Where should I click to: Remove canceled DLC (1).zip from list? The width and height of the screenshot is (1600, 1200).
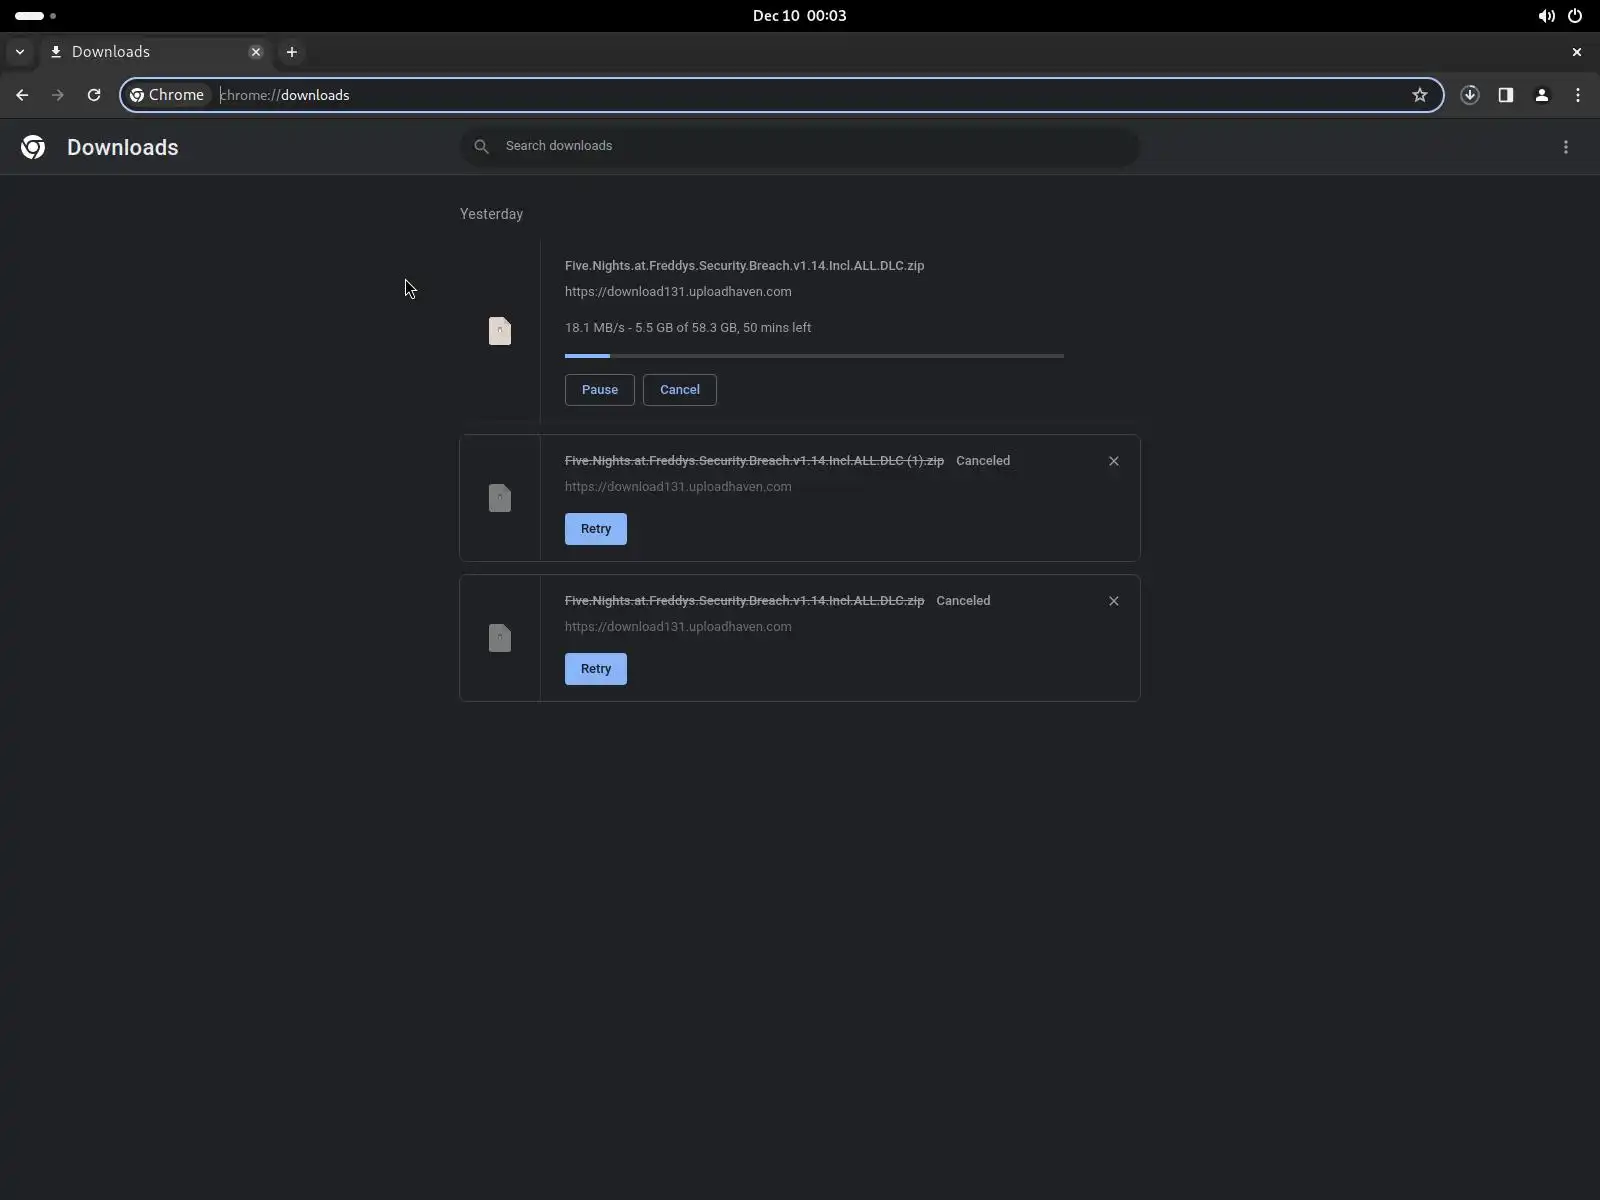click(1114, 461)
